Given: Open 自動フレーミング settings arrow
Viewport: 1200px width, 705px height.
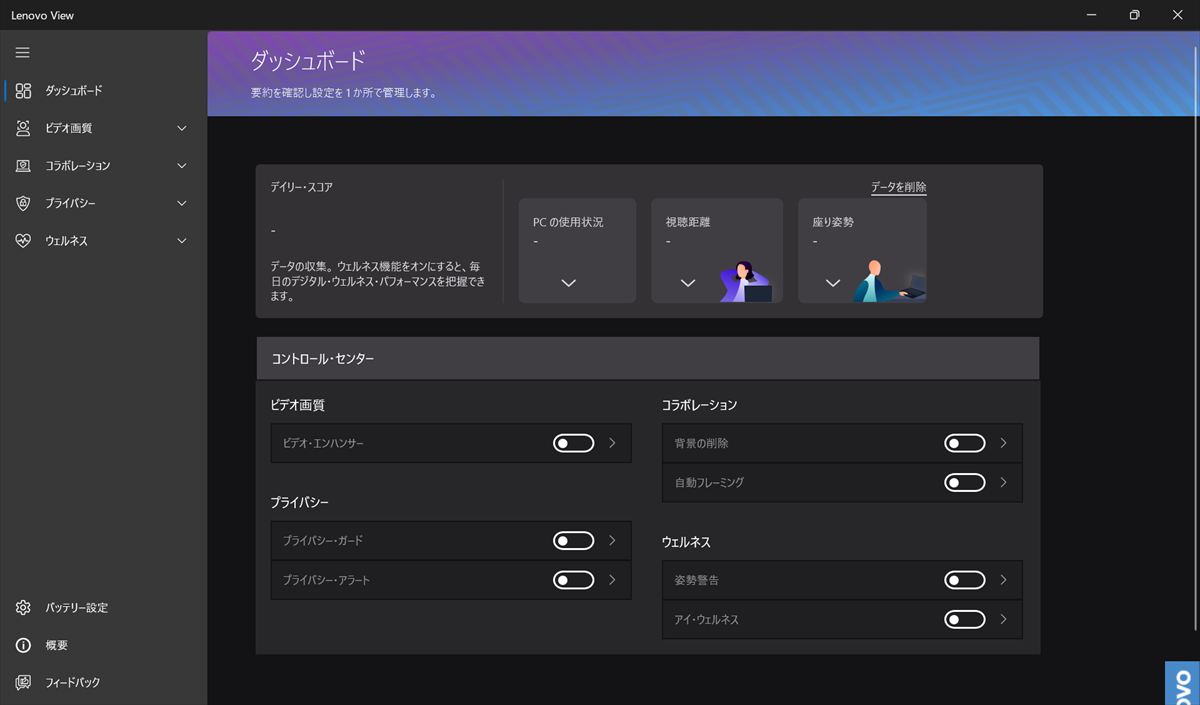Looking at the screenshot, I should 1003,482.
